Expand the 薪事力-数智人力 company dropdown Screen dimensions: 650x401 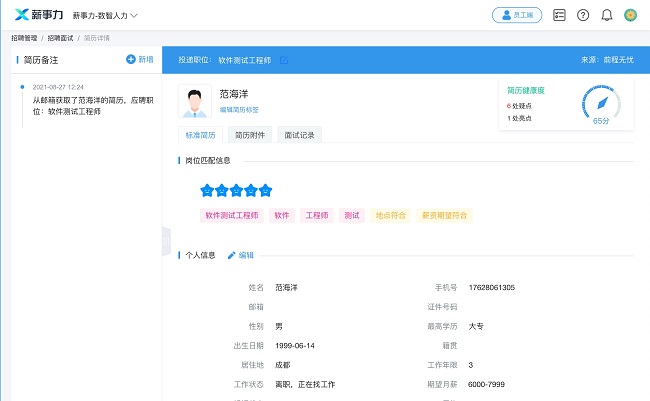tap(105, 16)
